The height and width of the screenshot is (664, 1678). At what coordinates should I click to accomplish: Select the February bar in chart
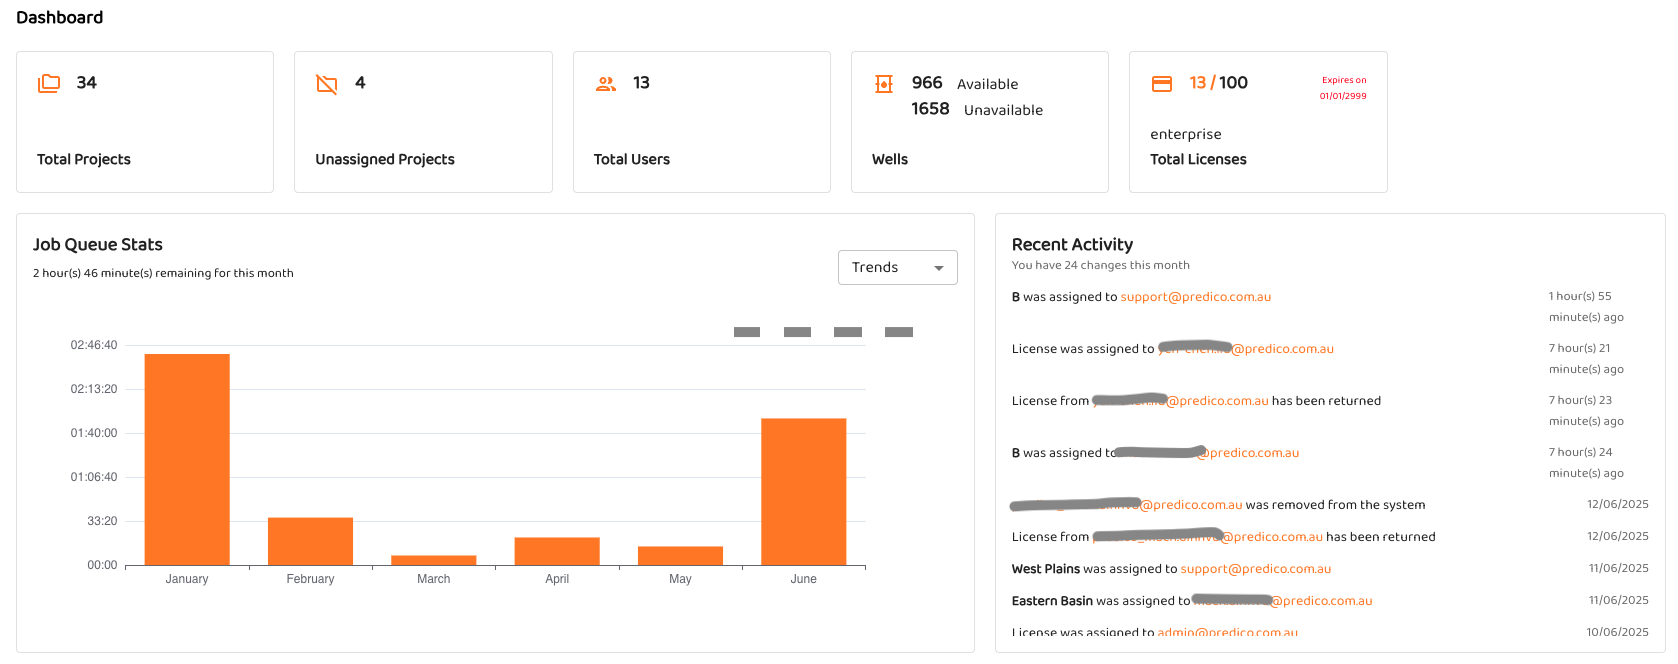click(310, 541)
